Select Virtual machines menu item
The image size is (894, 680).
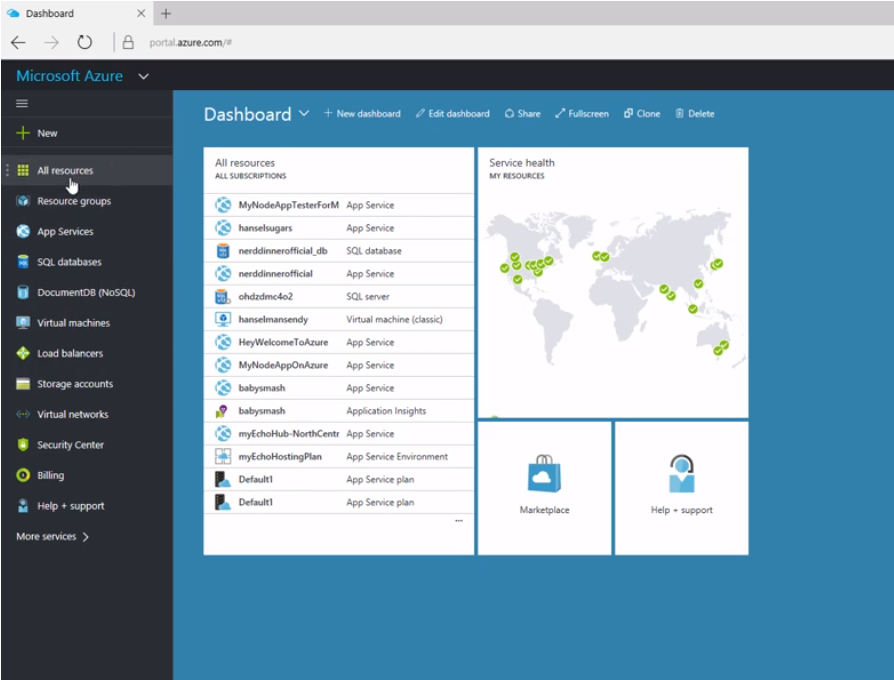[87, 323]
